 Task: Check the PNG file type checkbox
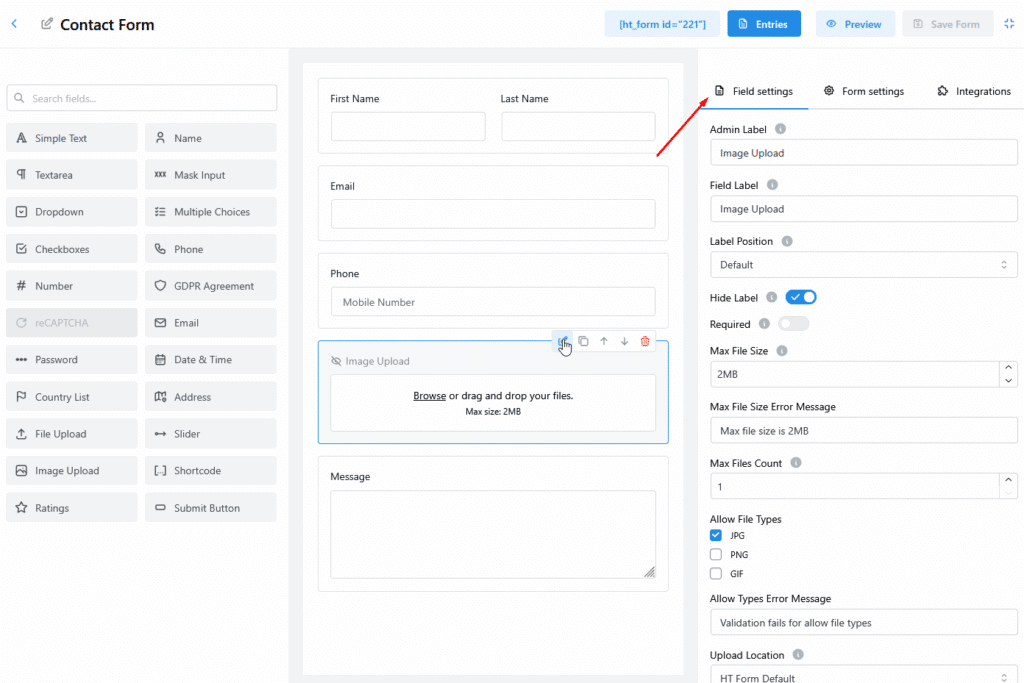click(716, 554)
